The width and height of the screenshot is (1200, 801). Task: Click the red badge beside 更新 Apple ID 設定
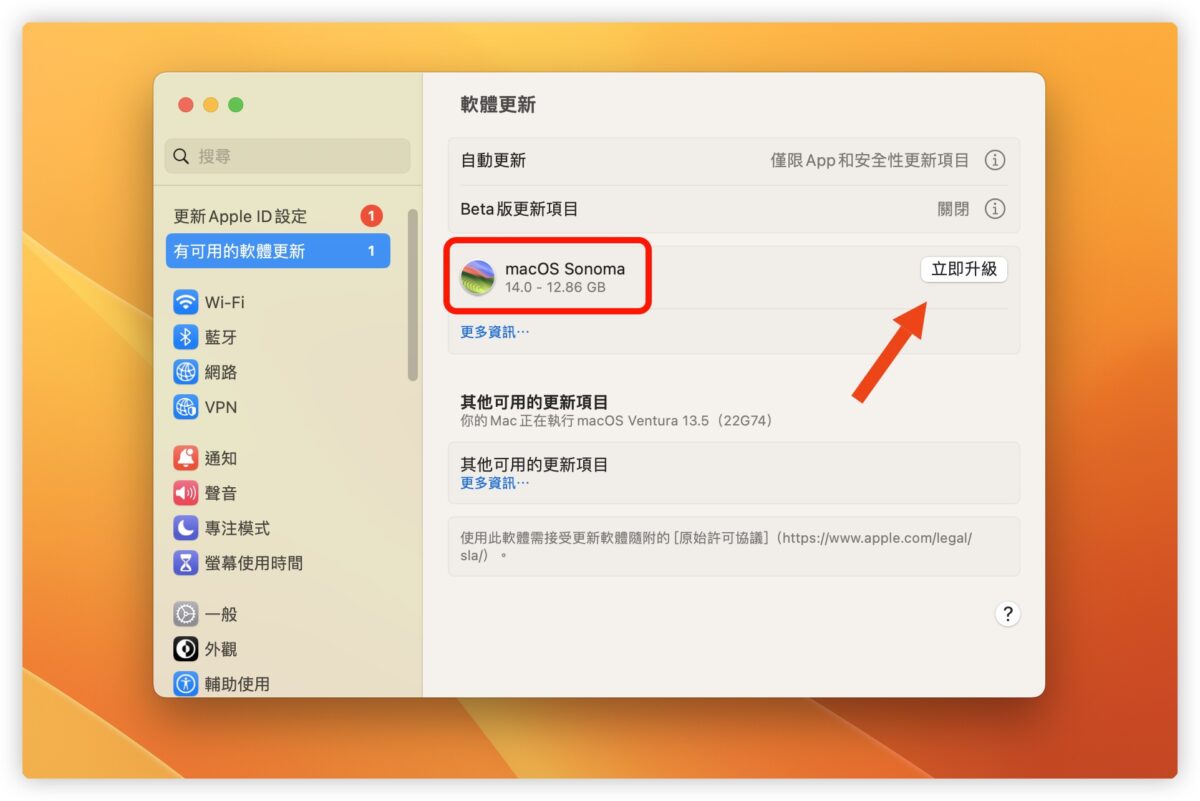click(x=371, y=216)
